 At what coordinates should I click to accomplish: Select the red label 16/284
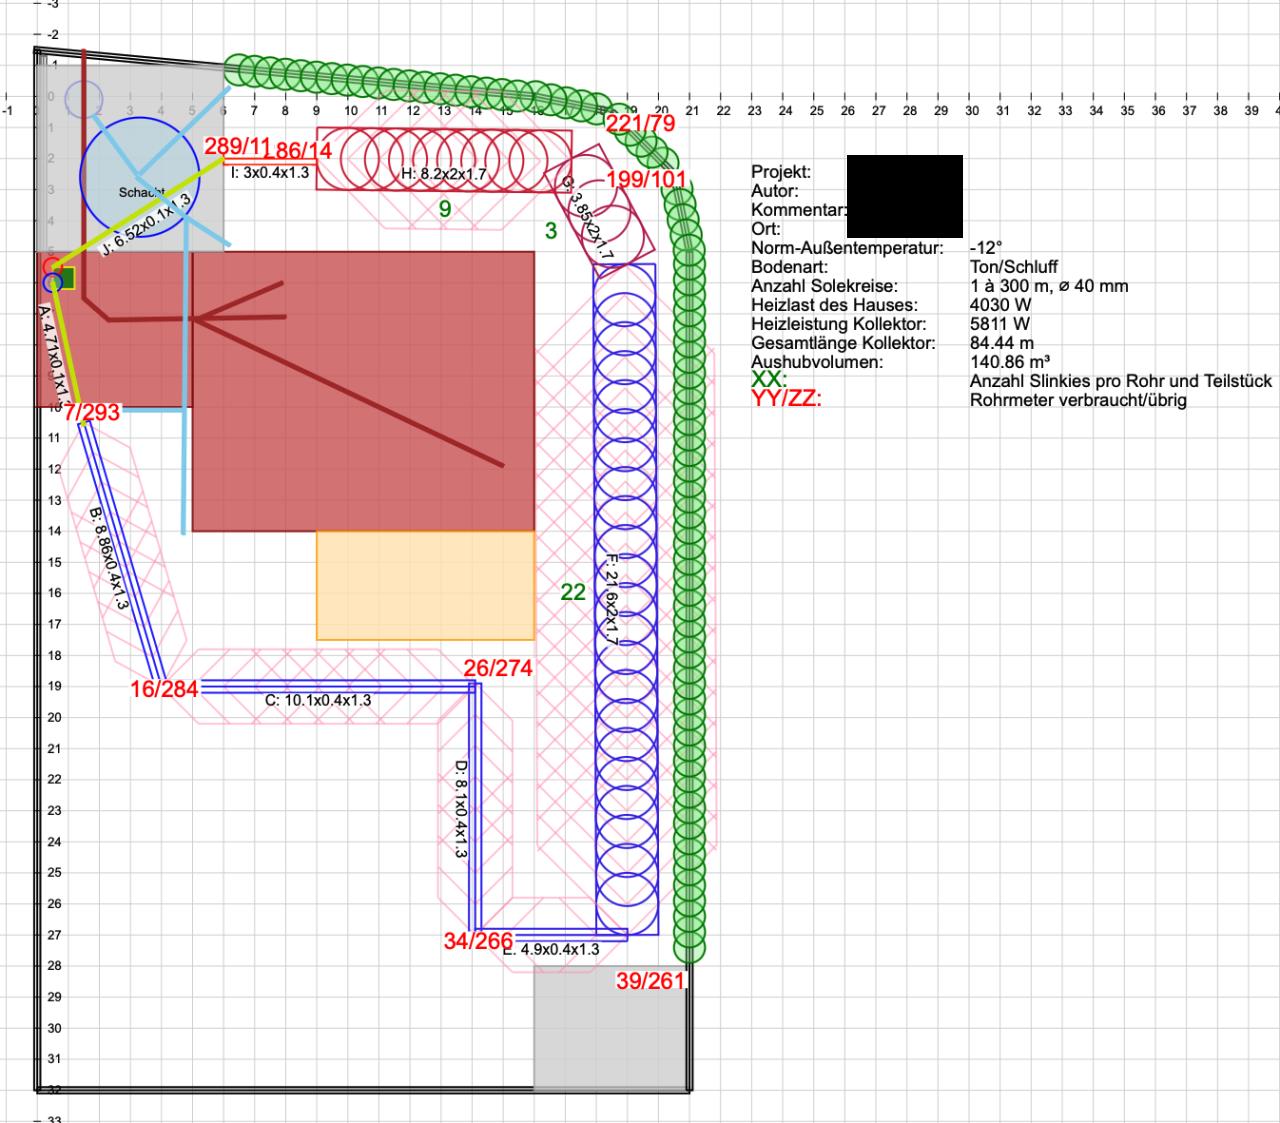tap(164, 689)
